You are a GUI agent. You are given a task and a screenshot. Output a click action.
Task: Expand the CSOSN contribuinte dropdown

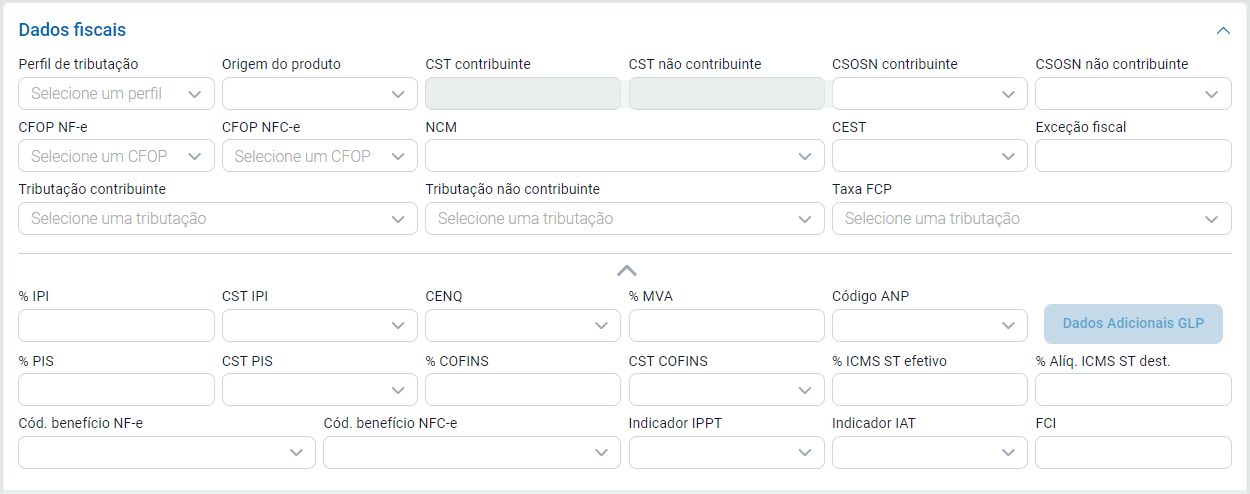pyautogui.click(x=929, y=94)
